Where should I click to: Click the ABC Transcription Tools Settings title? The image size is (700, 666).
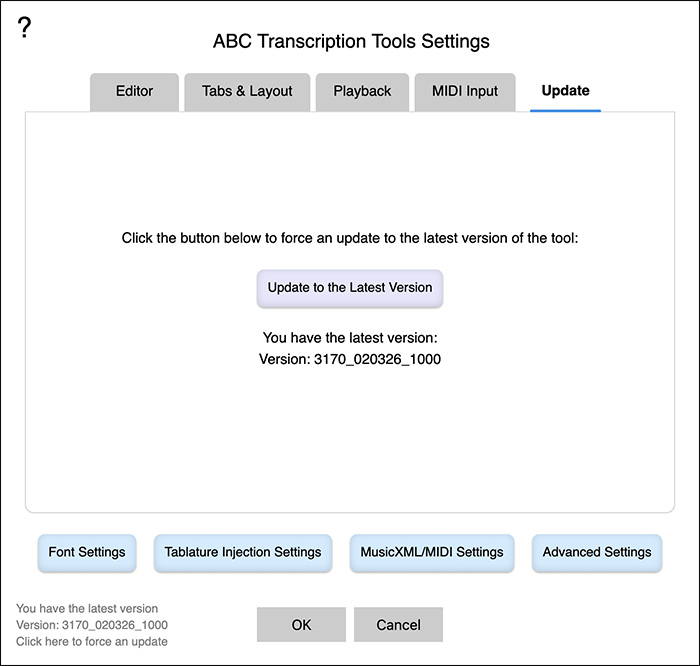pyautogui.click(x=351, y=42)
